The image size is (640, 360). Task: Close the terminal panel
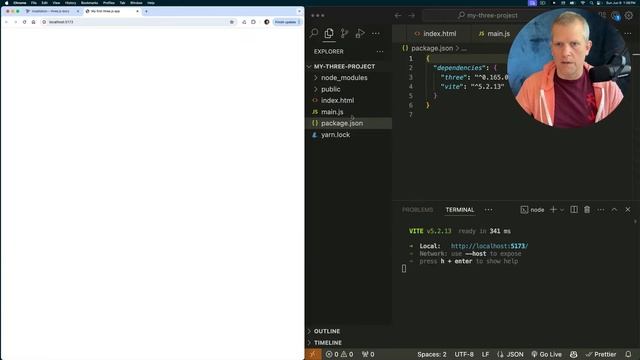click(x=628, y=210)
